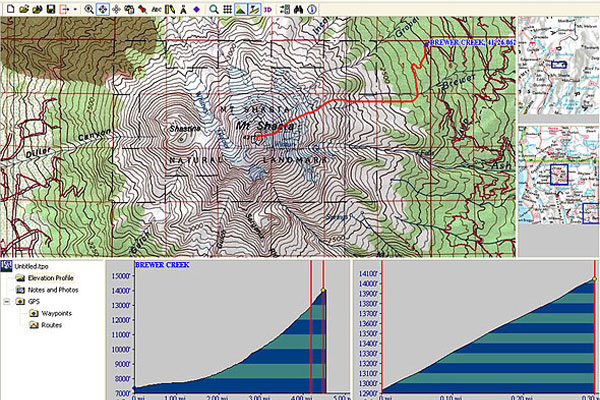This screenshot has width=600, height=400.
Task: Click the 15000' label in left profile
Action: 121,276
